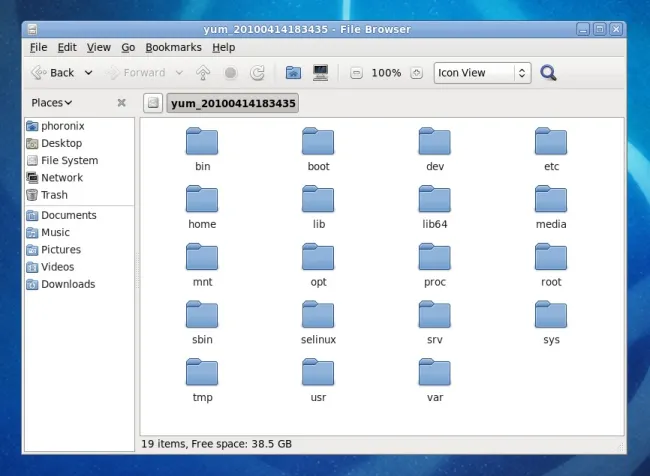Image resolution: width=650 pixels, height=476 pixels.
Task: Select the sys folder
Action: [x=551, y=322]
